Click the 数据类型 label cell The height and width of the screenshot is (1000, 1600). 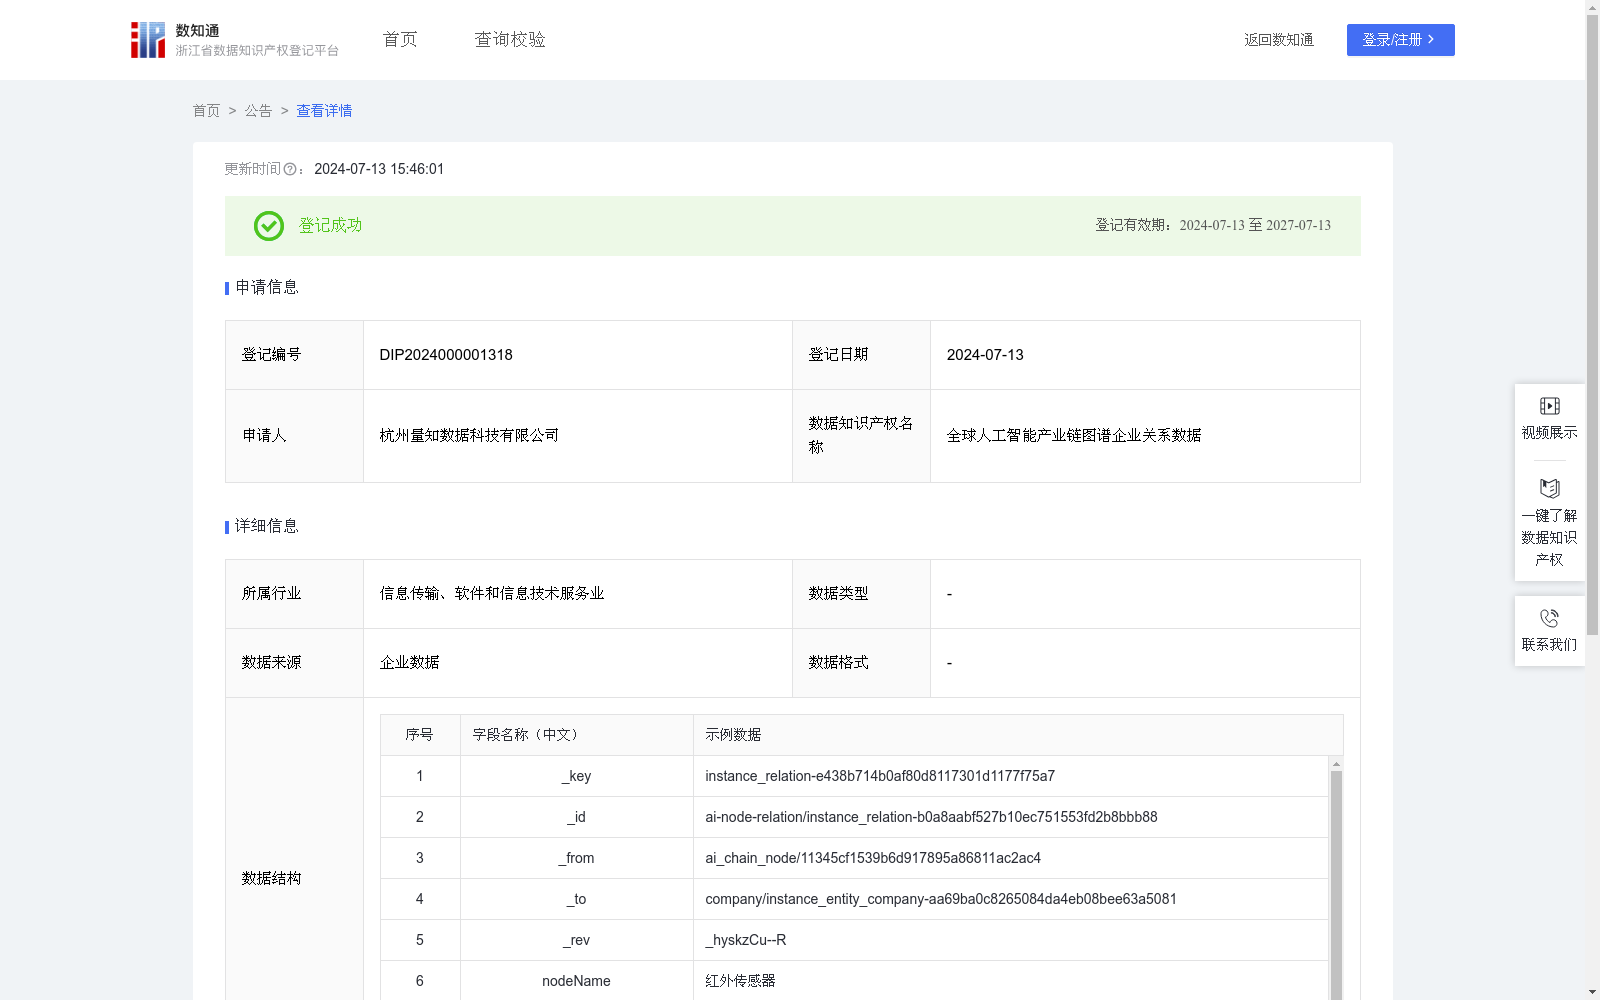[x=861, y=594]
